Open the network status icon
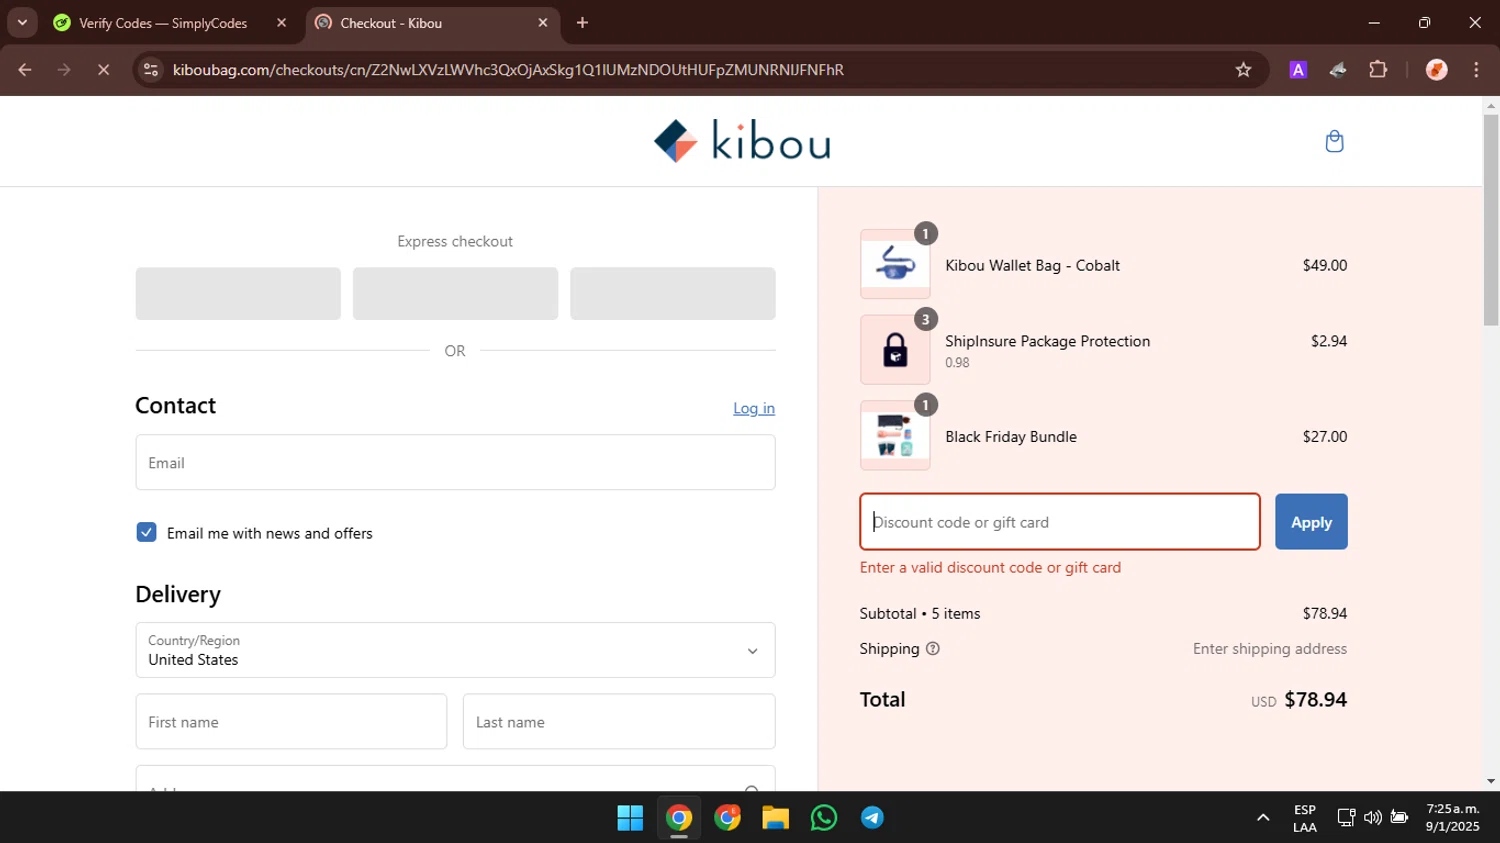This screenshot has height=843, width=1500. [1346, 818]
